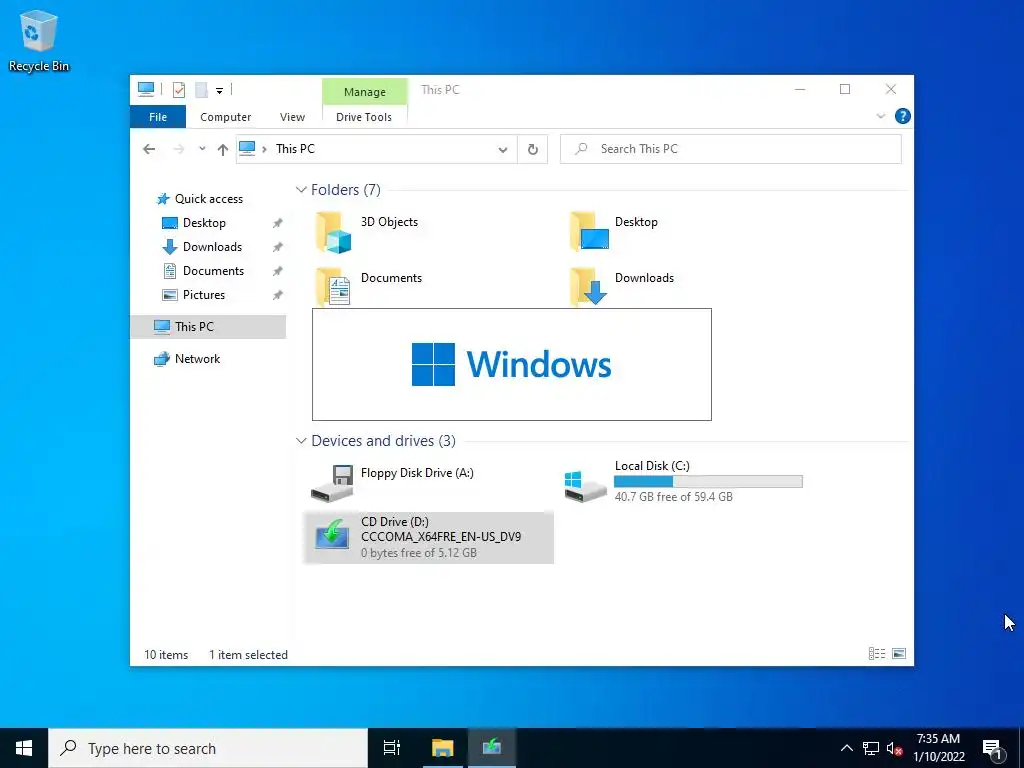Open the Drive Tools ribbon tab
This screenshot has width=1024, height=768.
[364, 117]
